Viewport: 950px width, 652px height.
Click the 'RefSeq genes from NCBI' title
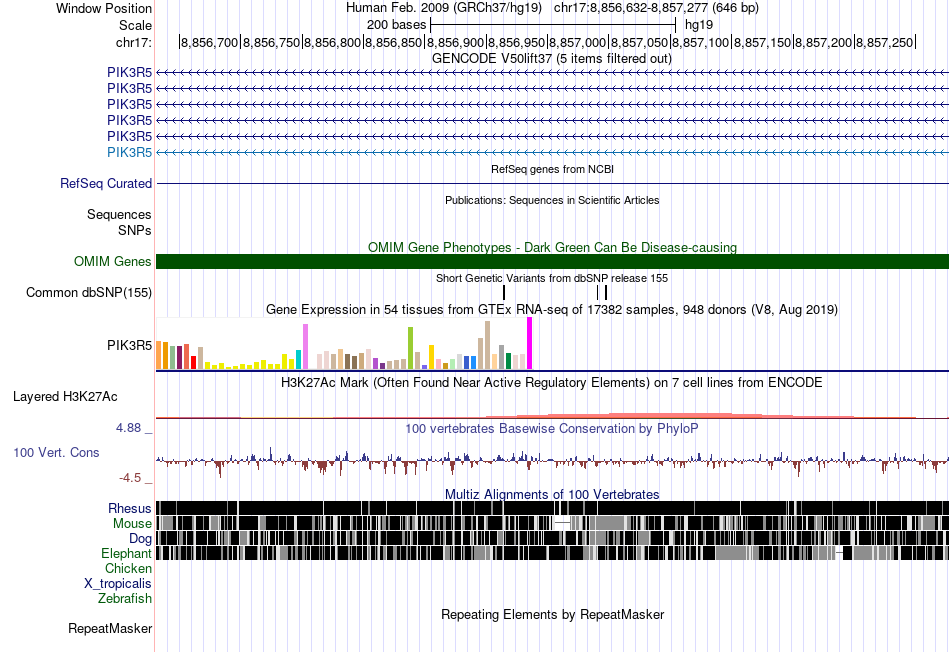pyautogui.click(x=552, y=169)
